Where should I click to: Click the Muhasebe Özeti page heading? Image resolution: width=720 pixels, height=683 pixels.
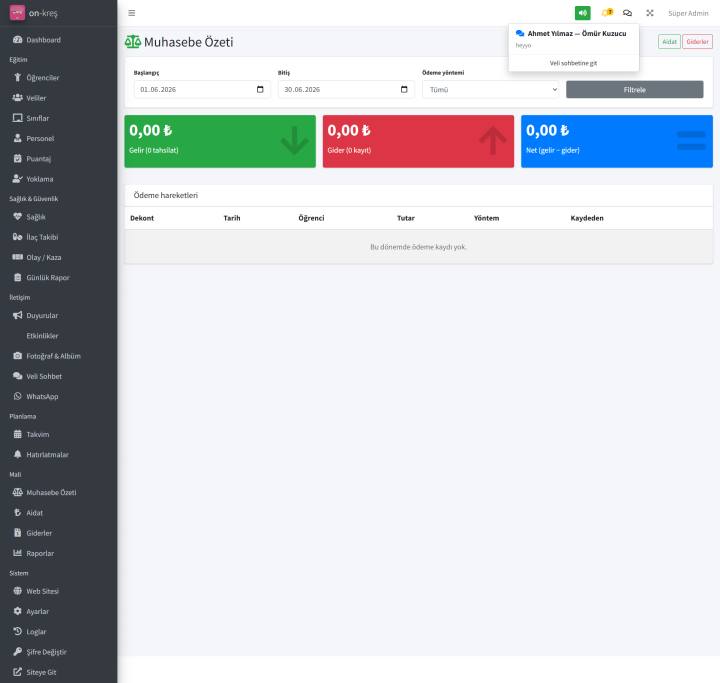pos(188,42)
